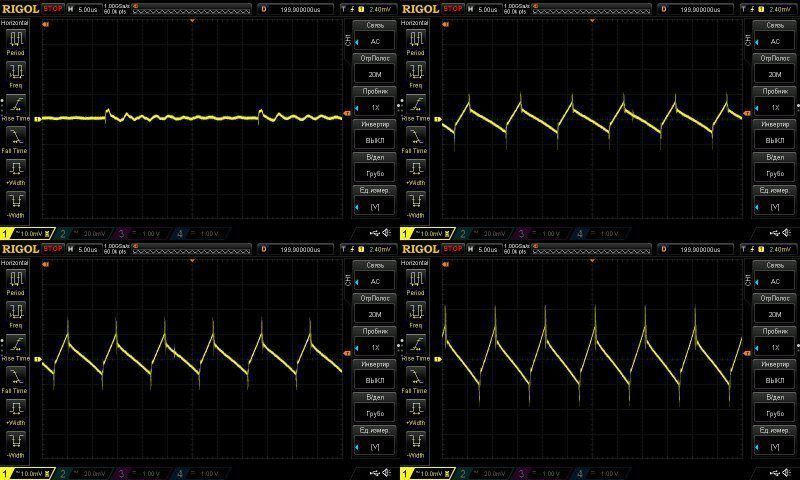This screenshot has height=480, width=800.
Task: Toggle Инвертир ВЫКЛ in bottom-left scope
Action: click(375, 374)
